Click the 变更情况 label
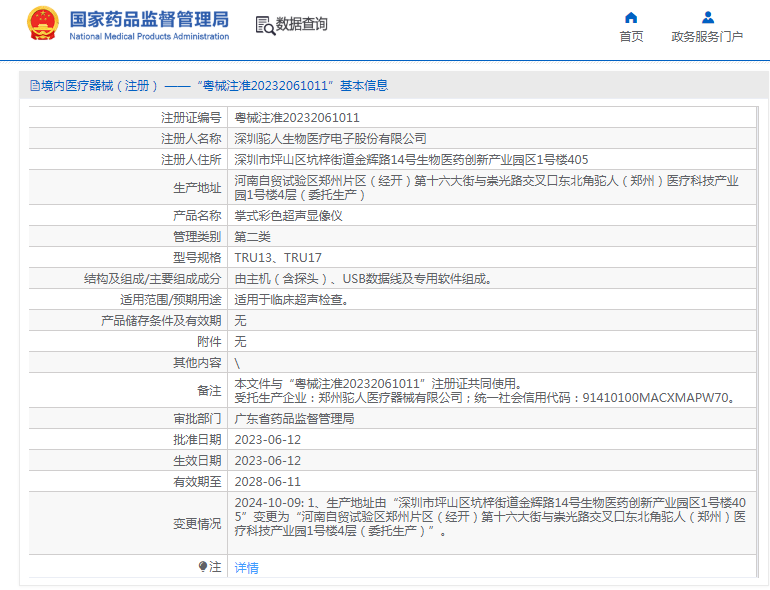Viewport: 770px width, 590px height. 197,524
